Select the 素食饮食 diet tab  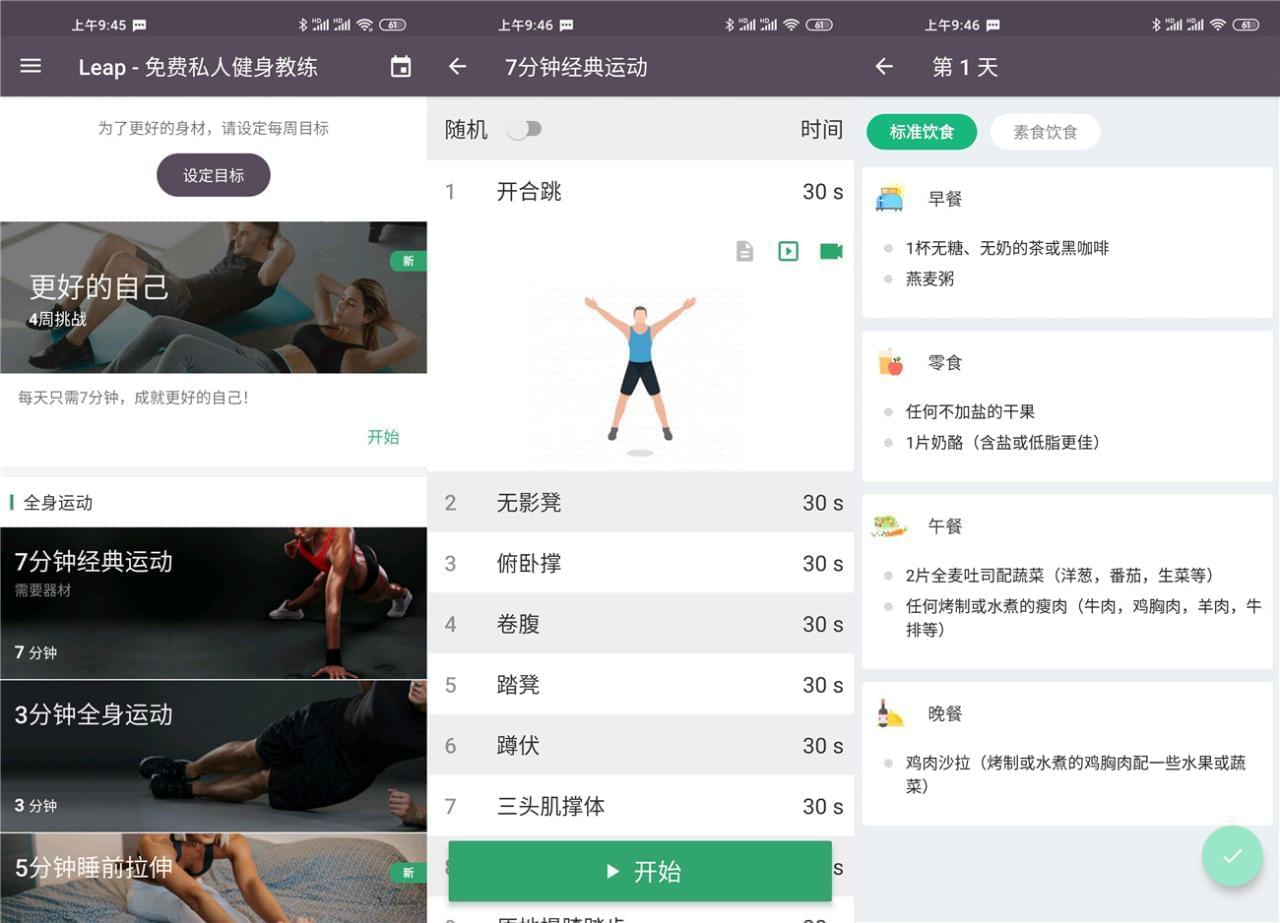pyautogui.click(x=1045, y=132)
